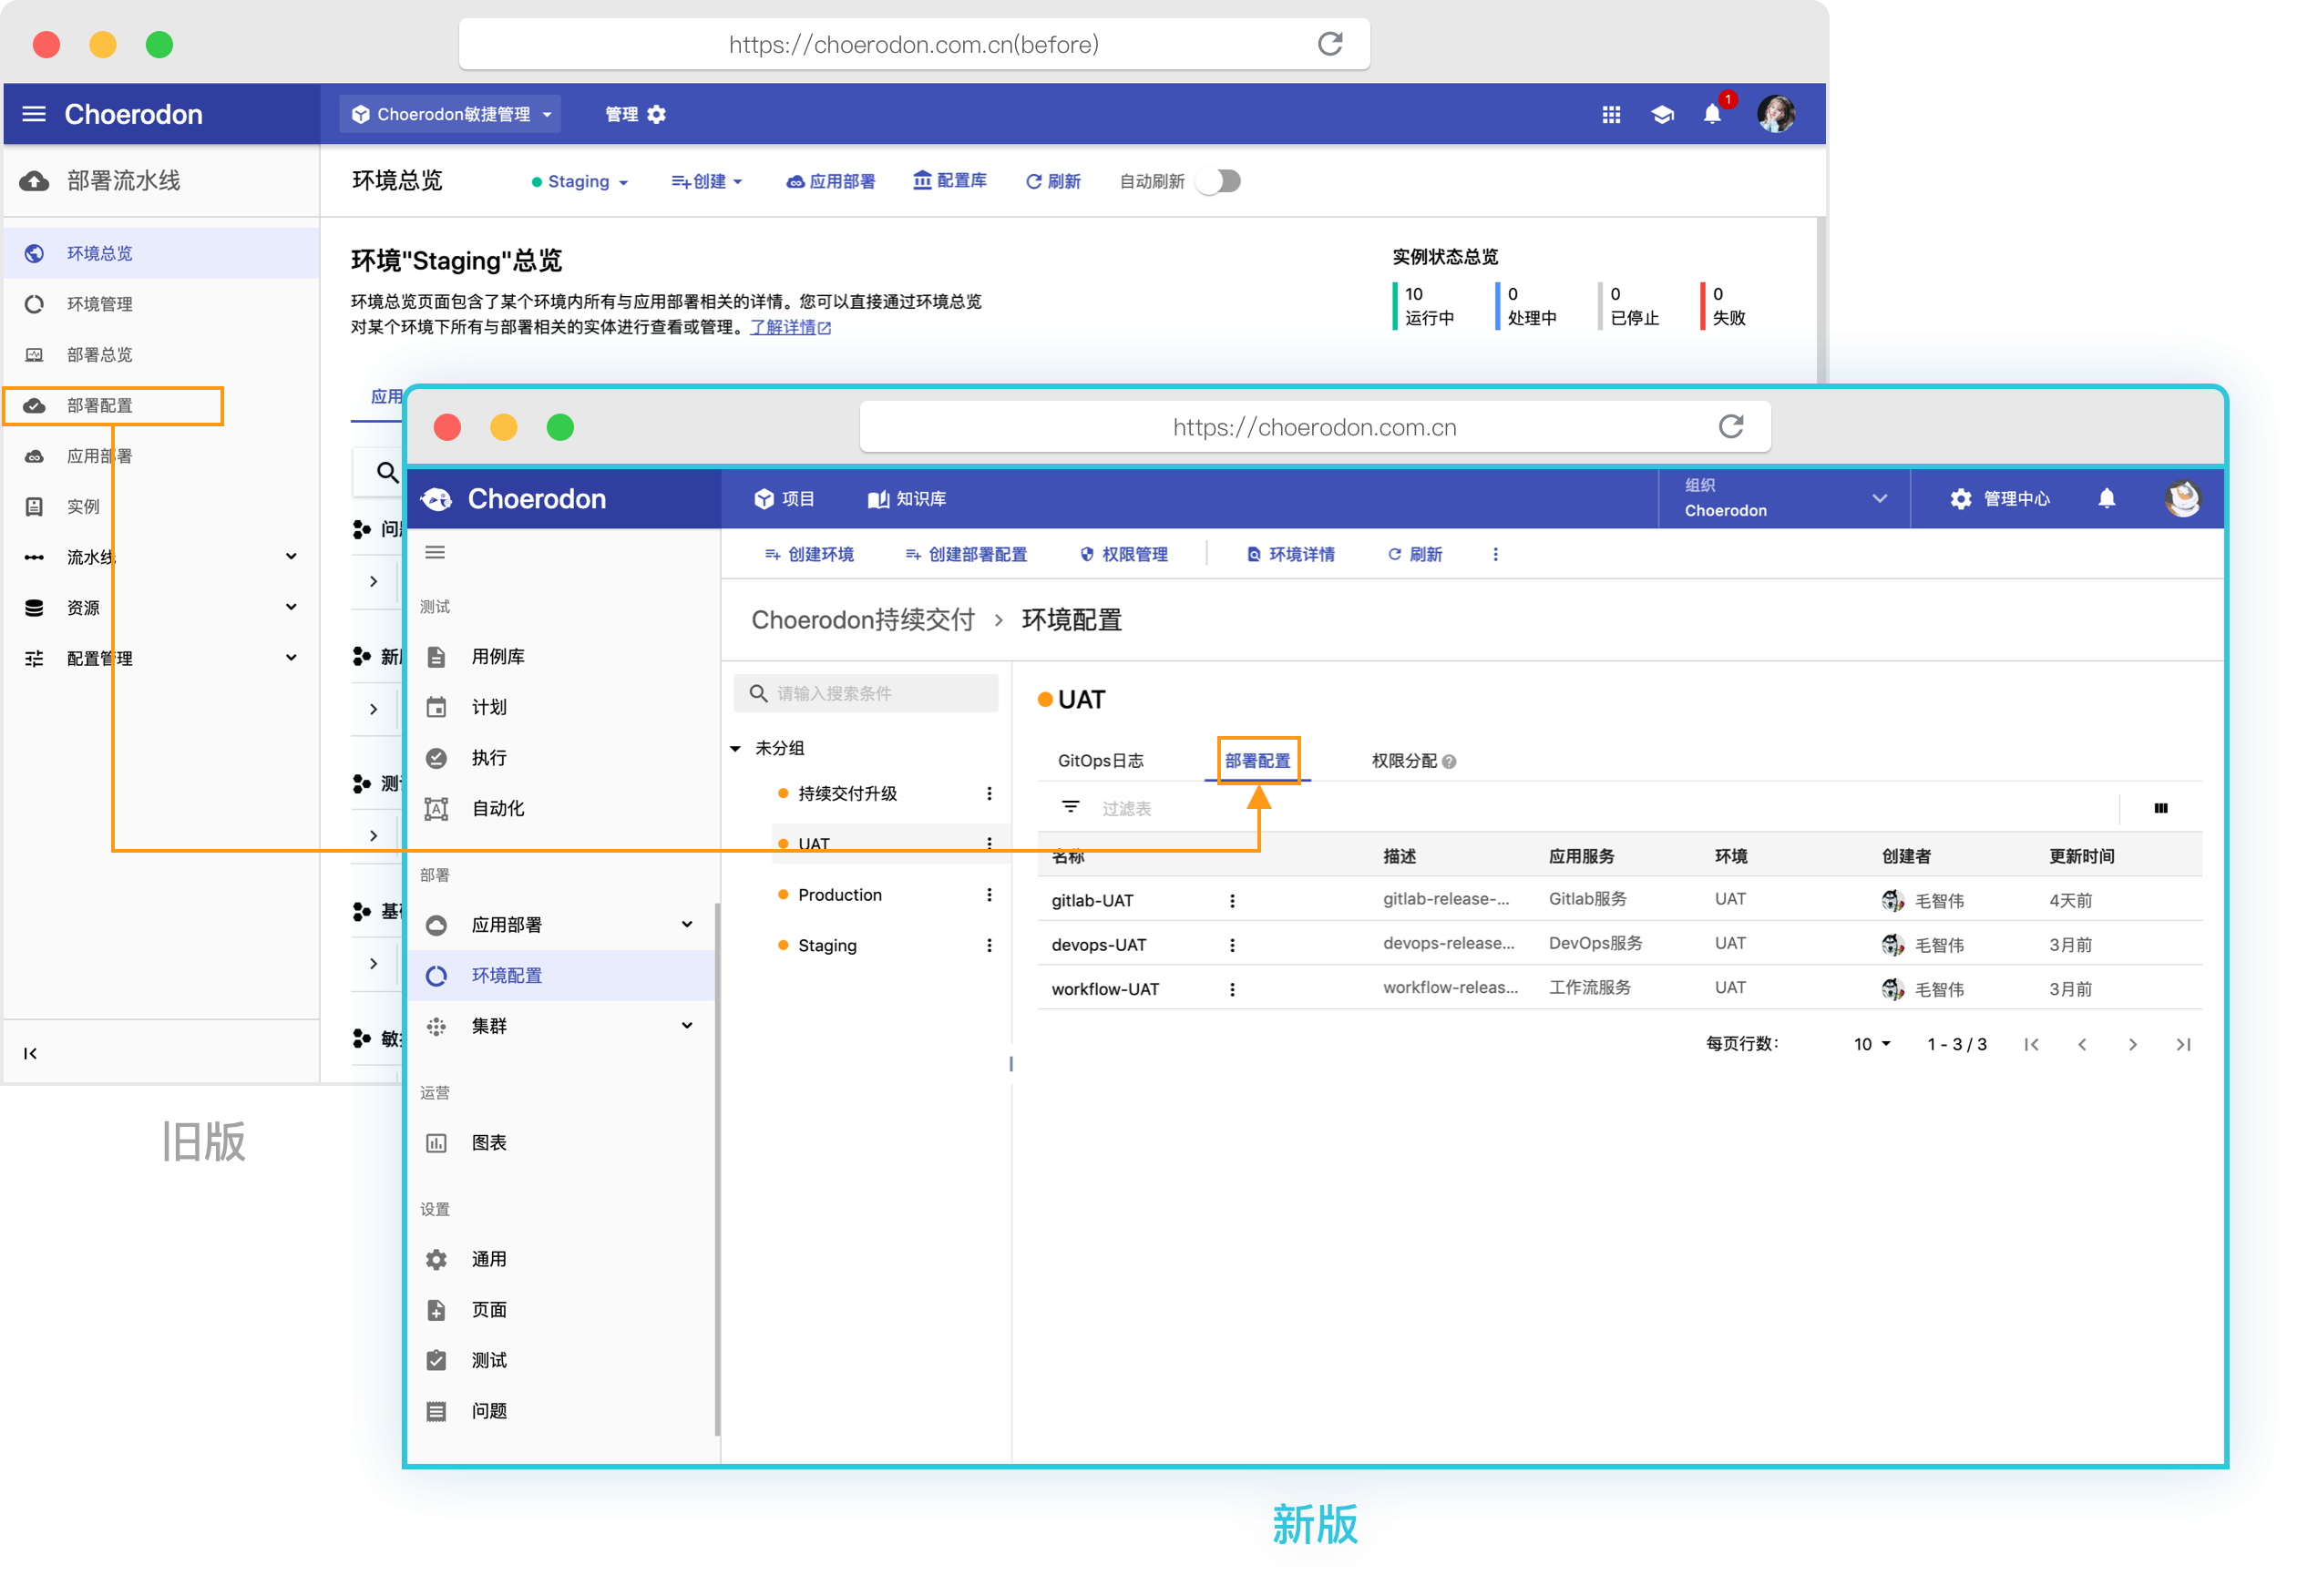The image size is (2318, 1596).
Task: Collapse the 未分组 tree group
Action: (735, 748)
